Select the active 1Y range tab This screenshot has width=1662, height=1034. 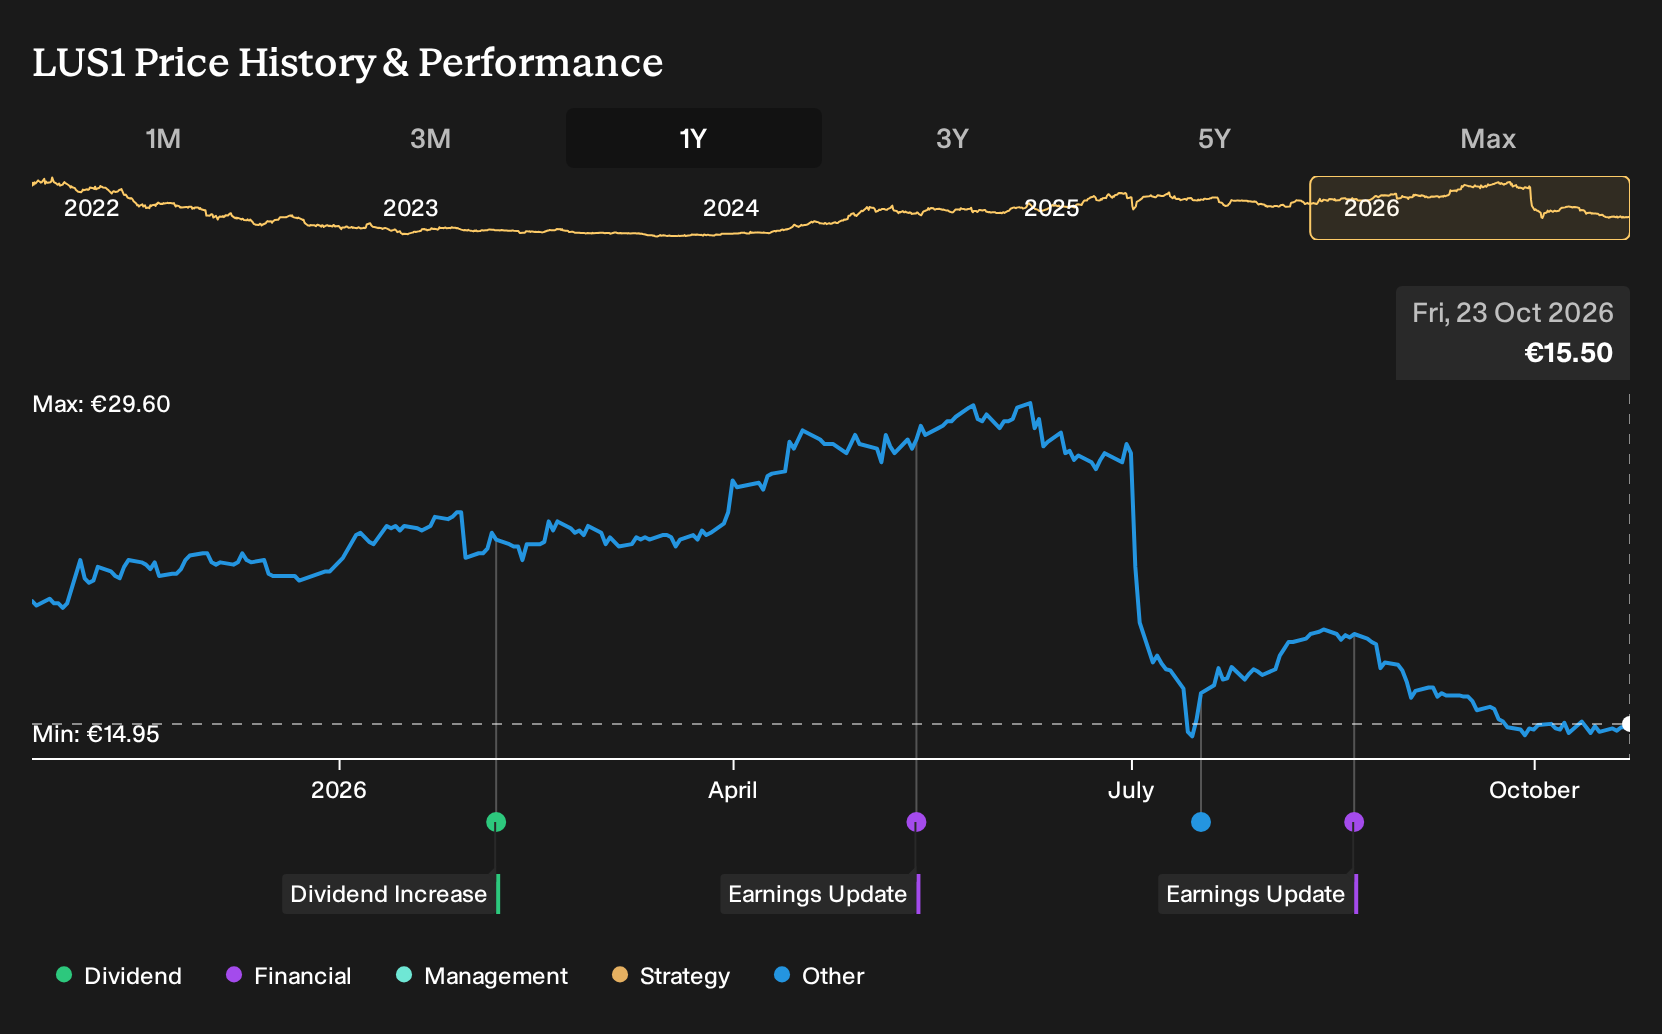pos(694,138)
